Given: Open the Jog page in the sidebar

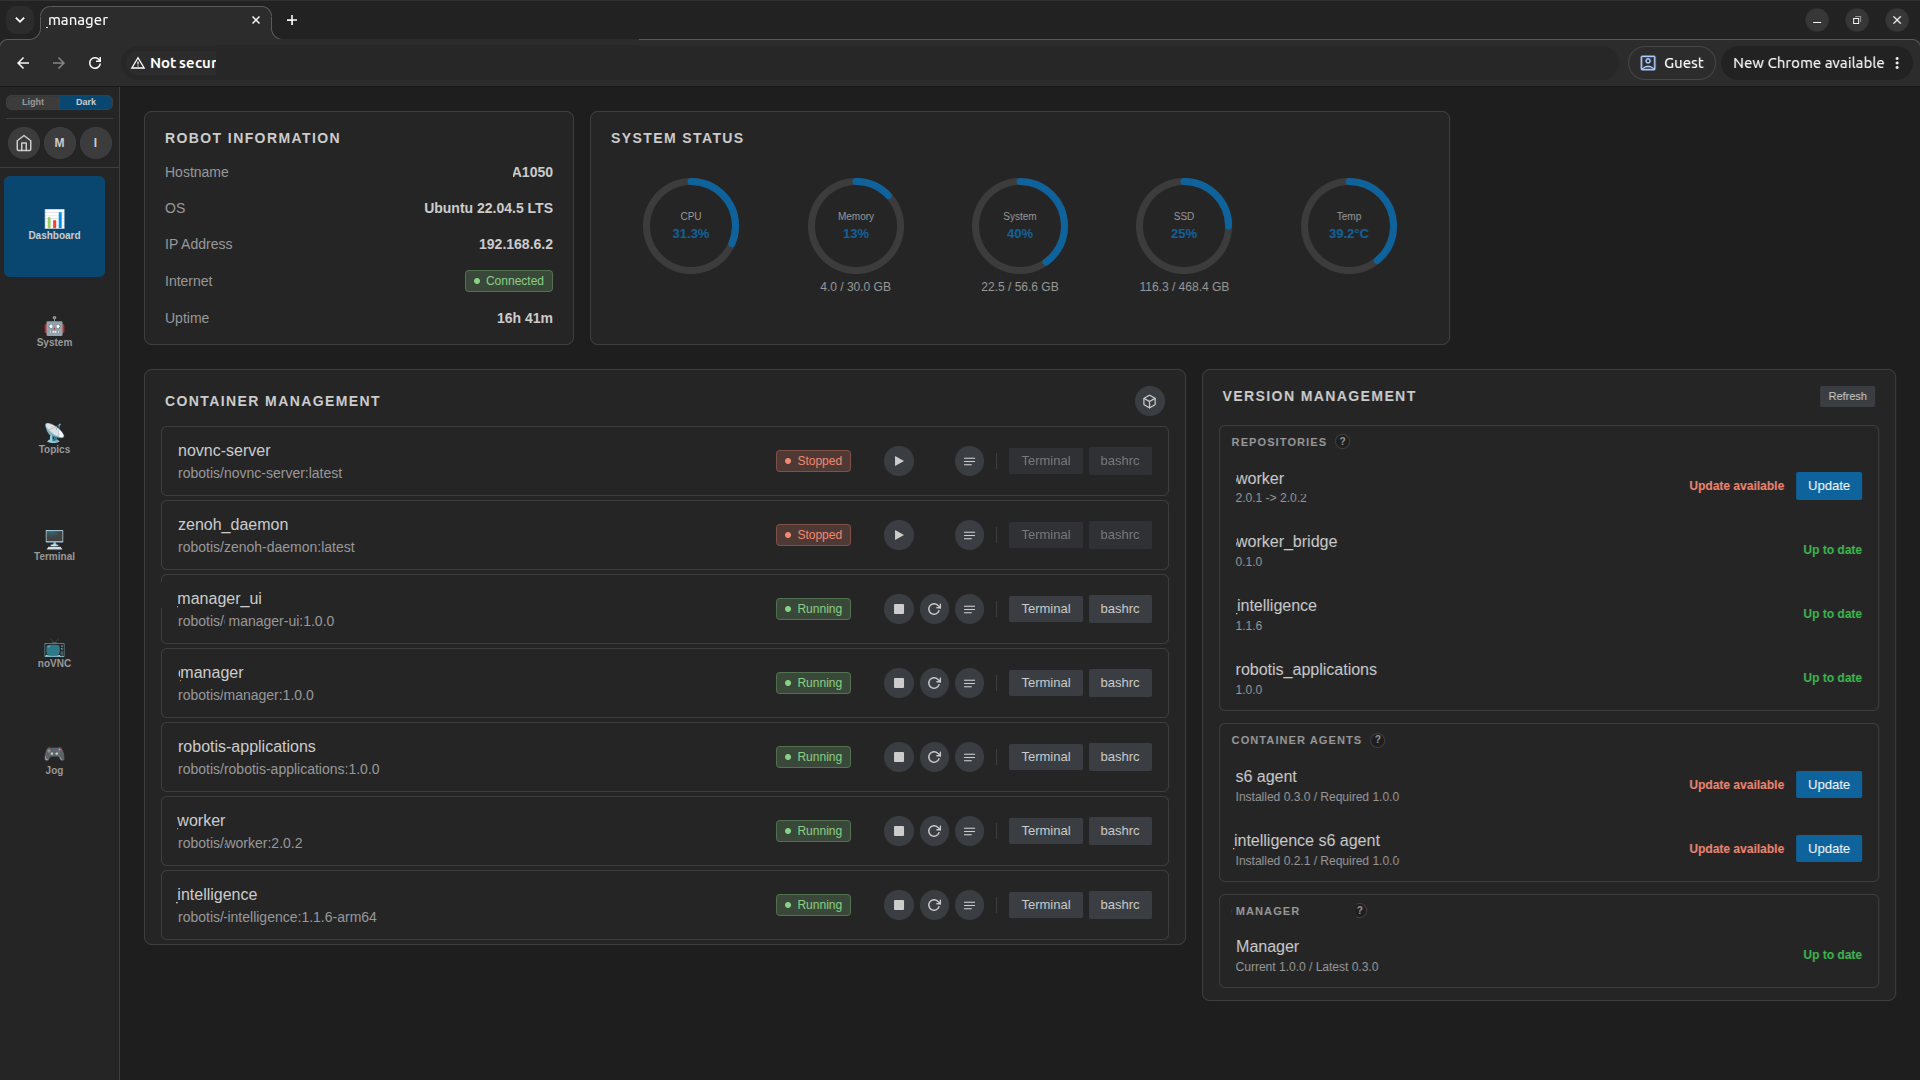Looking at the screenshot, I should click(x=54, y=760).
